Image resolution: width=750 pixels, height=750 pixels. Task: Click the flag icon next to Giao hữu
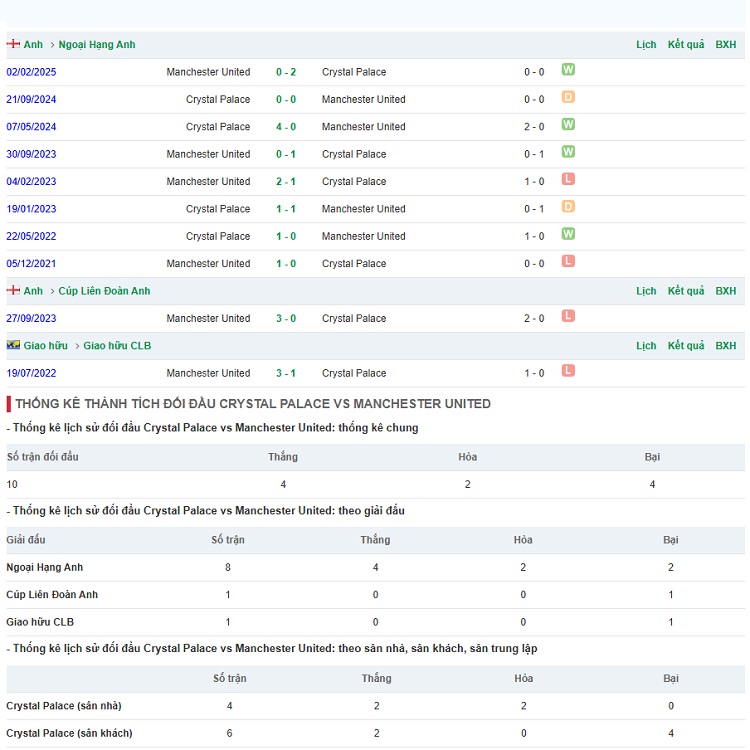click(x=13, y=345)
